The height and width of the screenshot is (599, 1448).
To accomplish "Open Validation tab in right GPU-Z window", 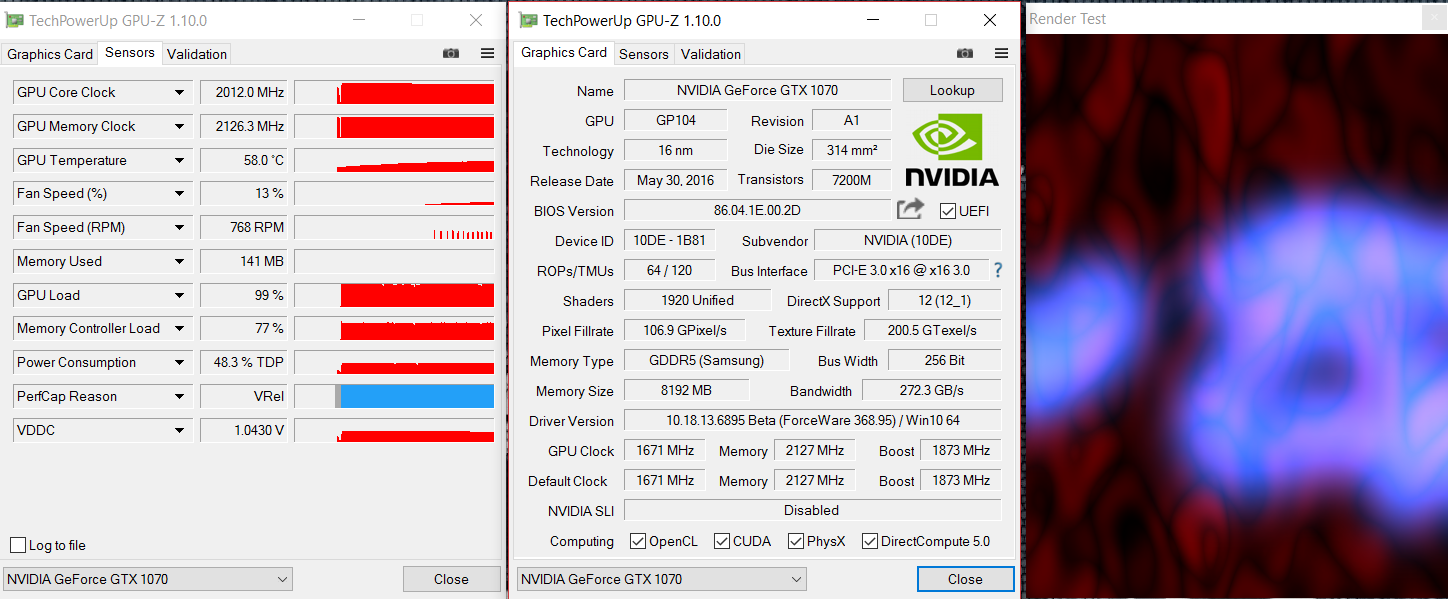I will click(x=711, y=54).
